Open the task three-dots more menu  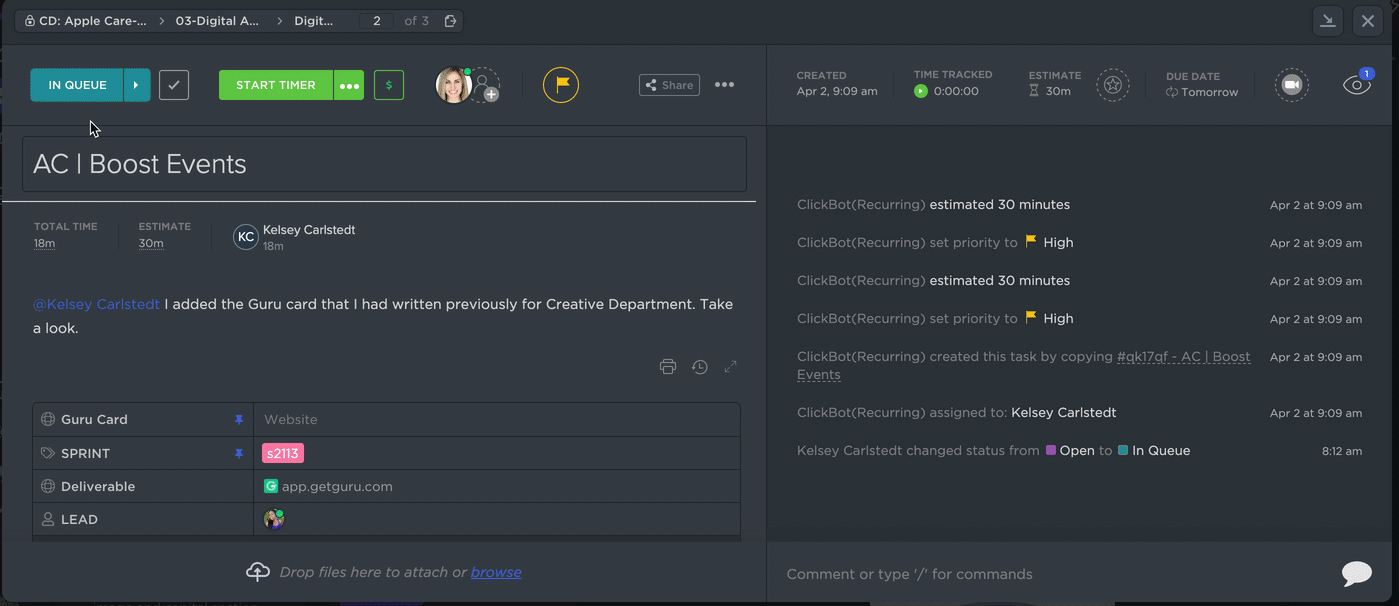pyautogui.click(x=725, y=85)
